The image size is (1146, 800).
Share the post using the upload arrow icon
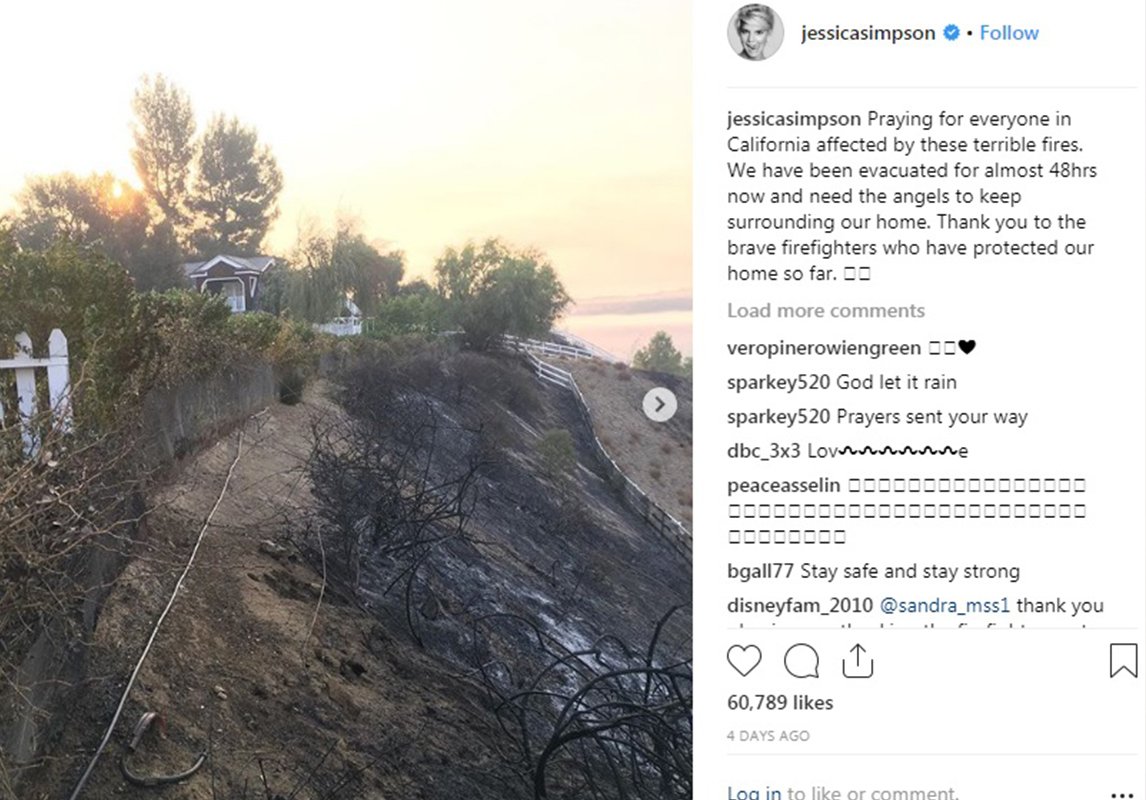point(857,660)
